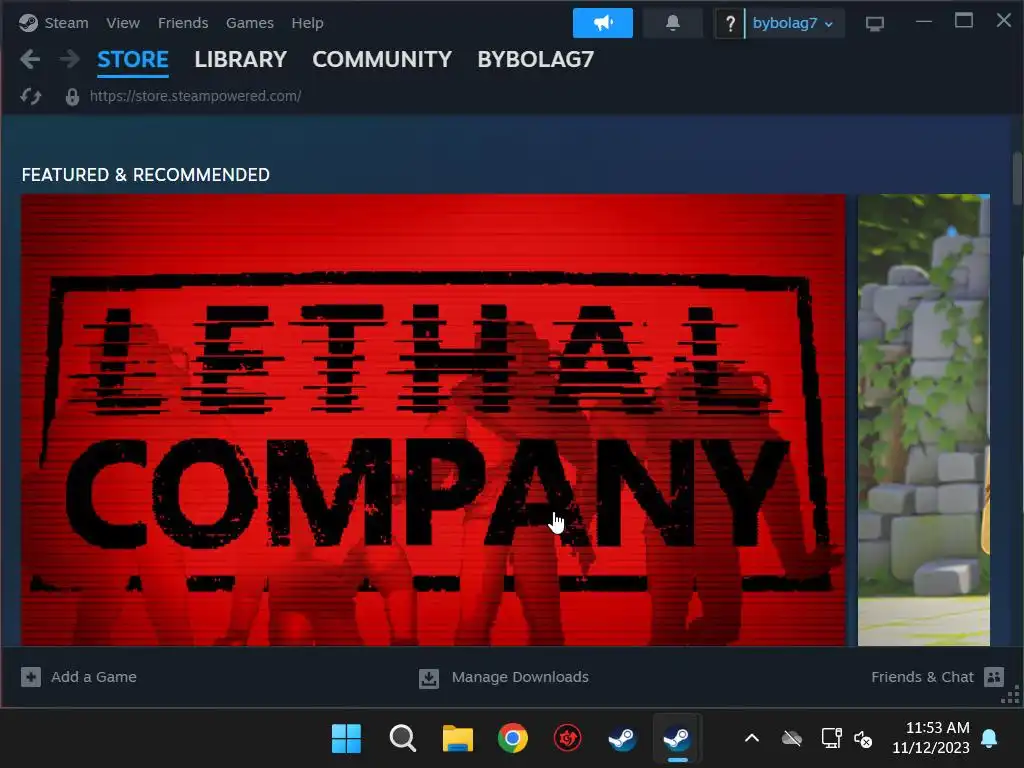Click the store.steampowered.com URL field
1024x768 pixels.
tap(195, 96)
